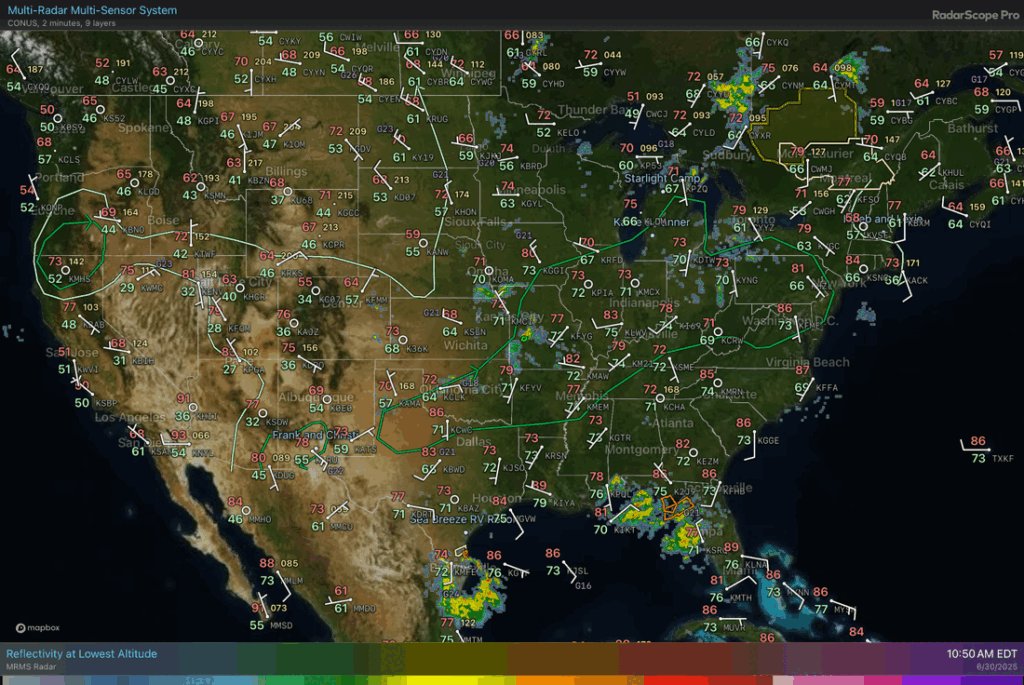Select the CYBC station label

click(x=946, y=101)
